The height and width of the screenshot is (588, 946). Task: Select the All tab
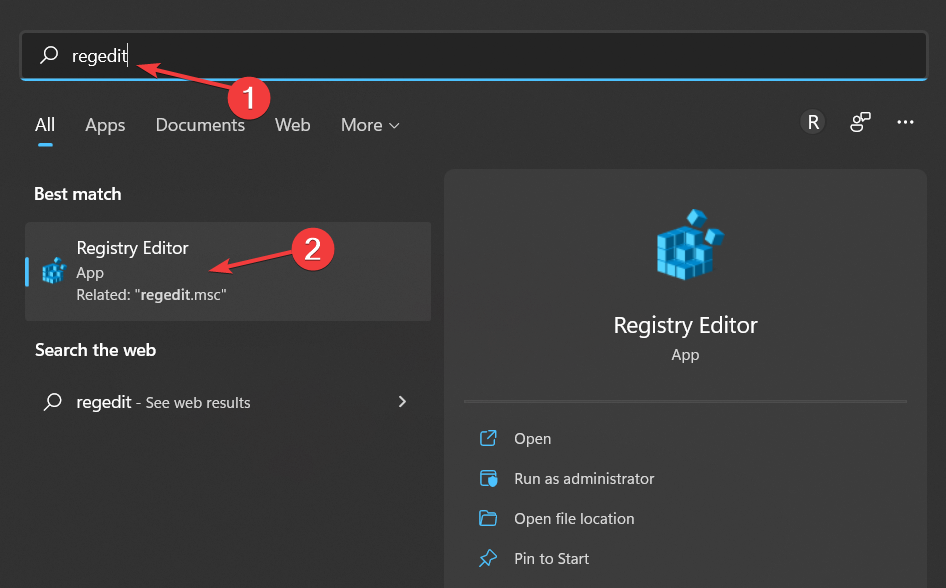(45, 125)
